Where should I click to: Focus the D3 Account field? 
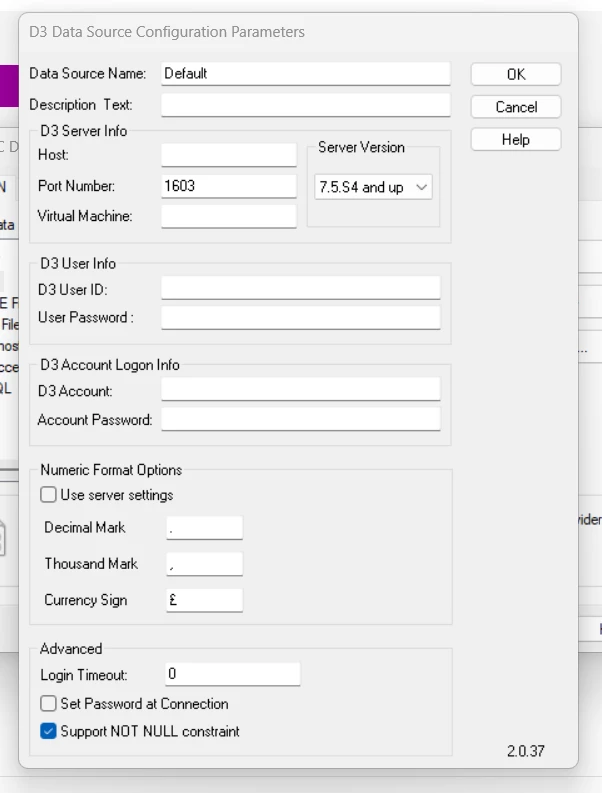300,389
